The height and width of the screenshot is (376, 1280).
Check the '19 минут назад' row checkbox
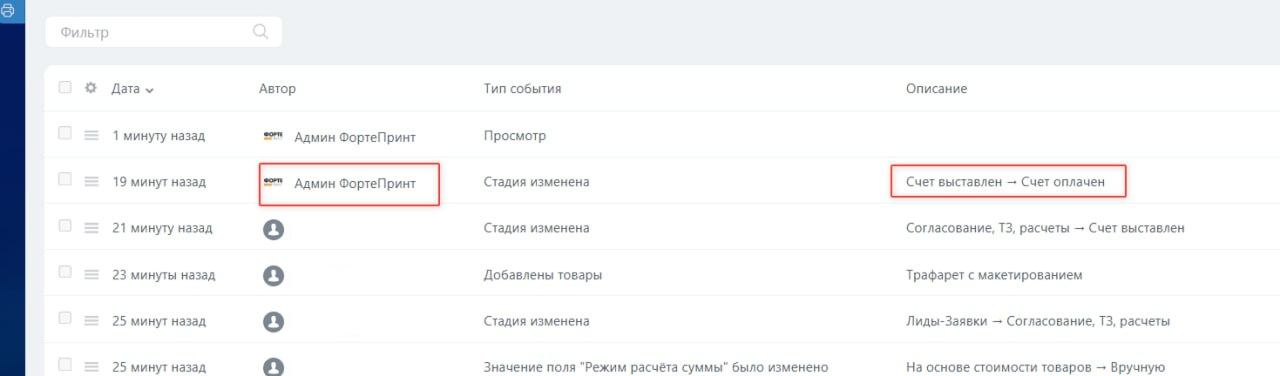click(65, 179)
